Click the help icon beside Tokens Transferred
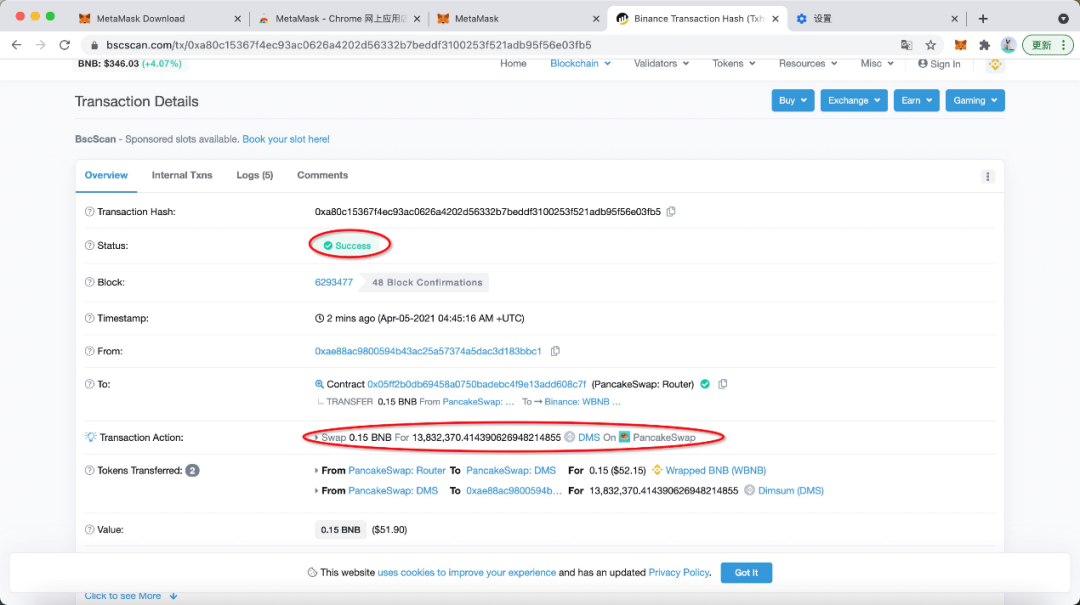The image size is (1080, 605). [x=90, y=470]
